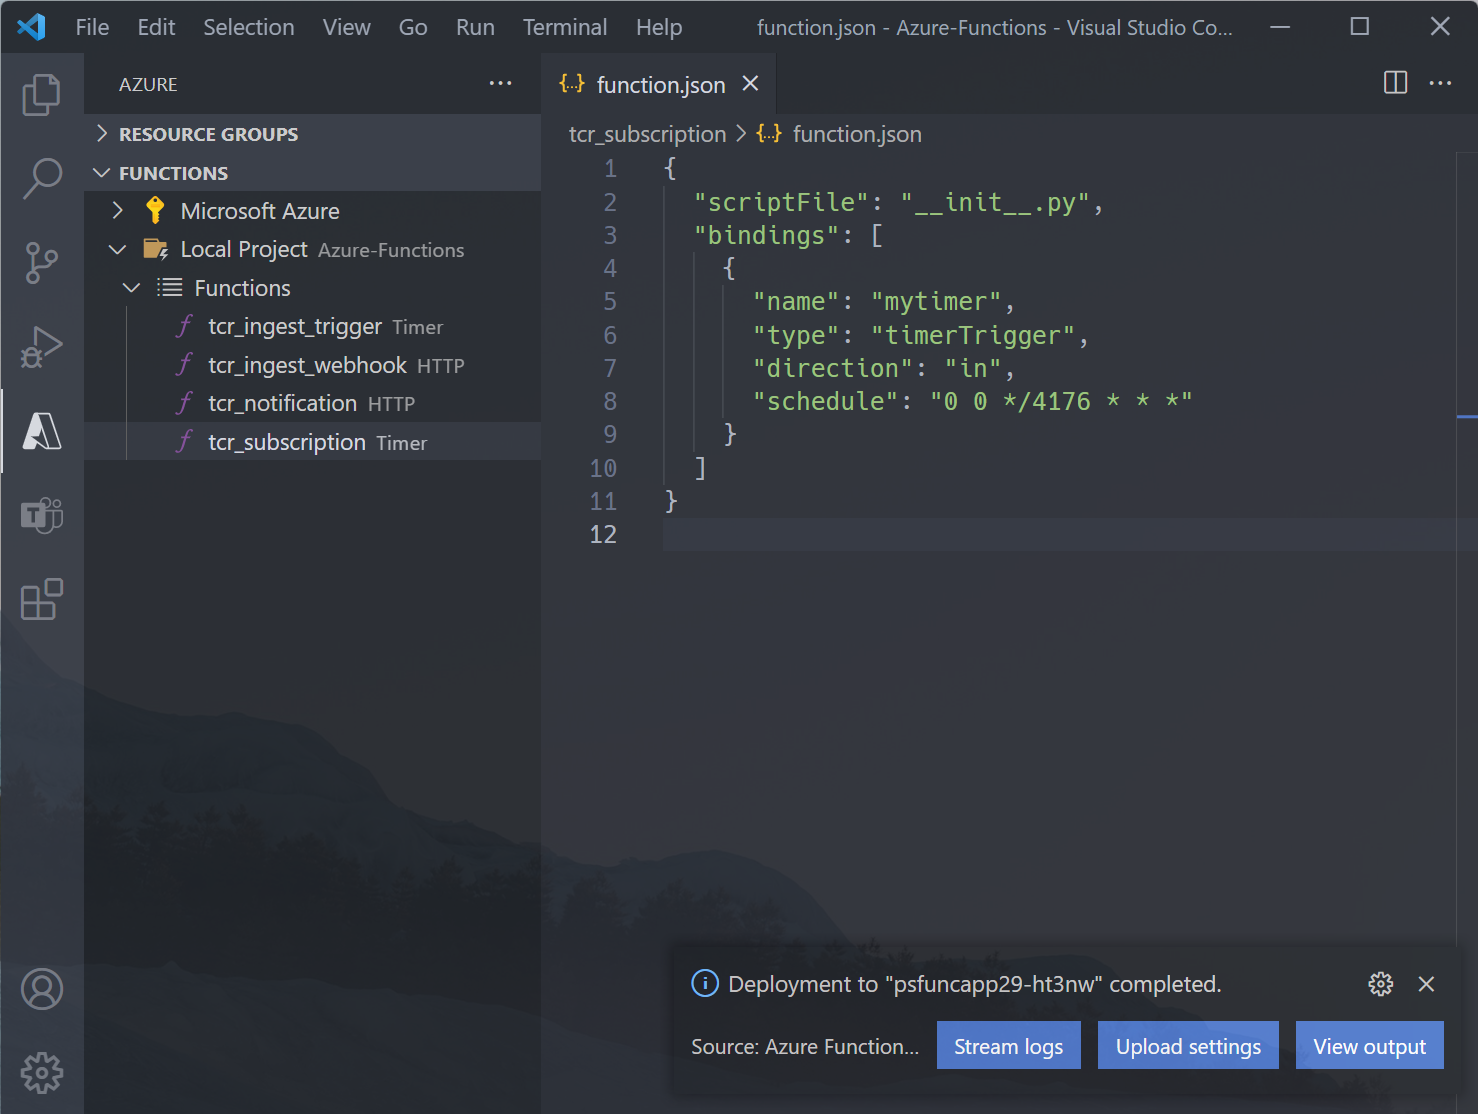The image size is (1478, 1114).
Task: Close the function.json tab
Action: [x=750, y=84]
